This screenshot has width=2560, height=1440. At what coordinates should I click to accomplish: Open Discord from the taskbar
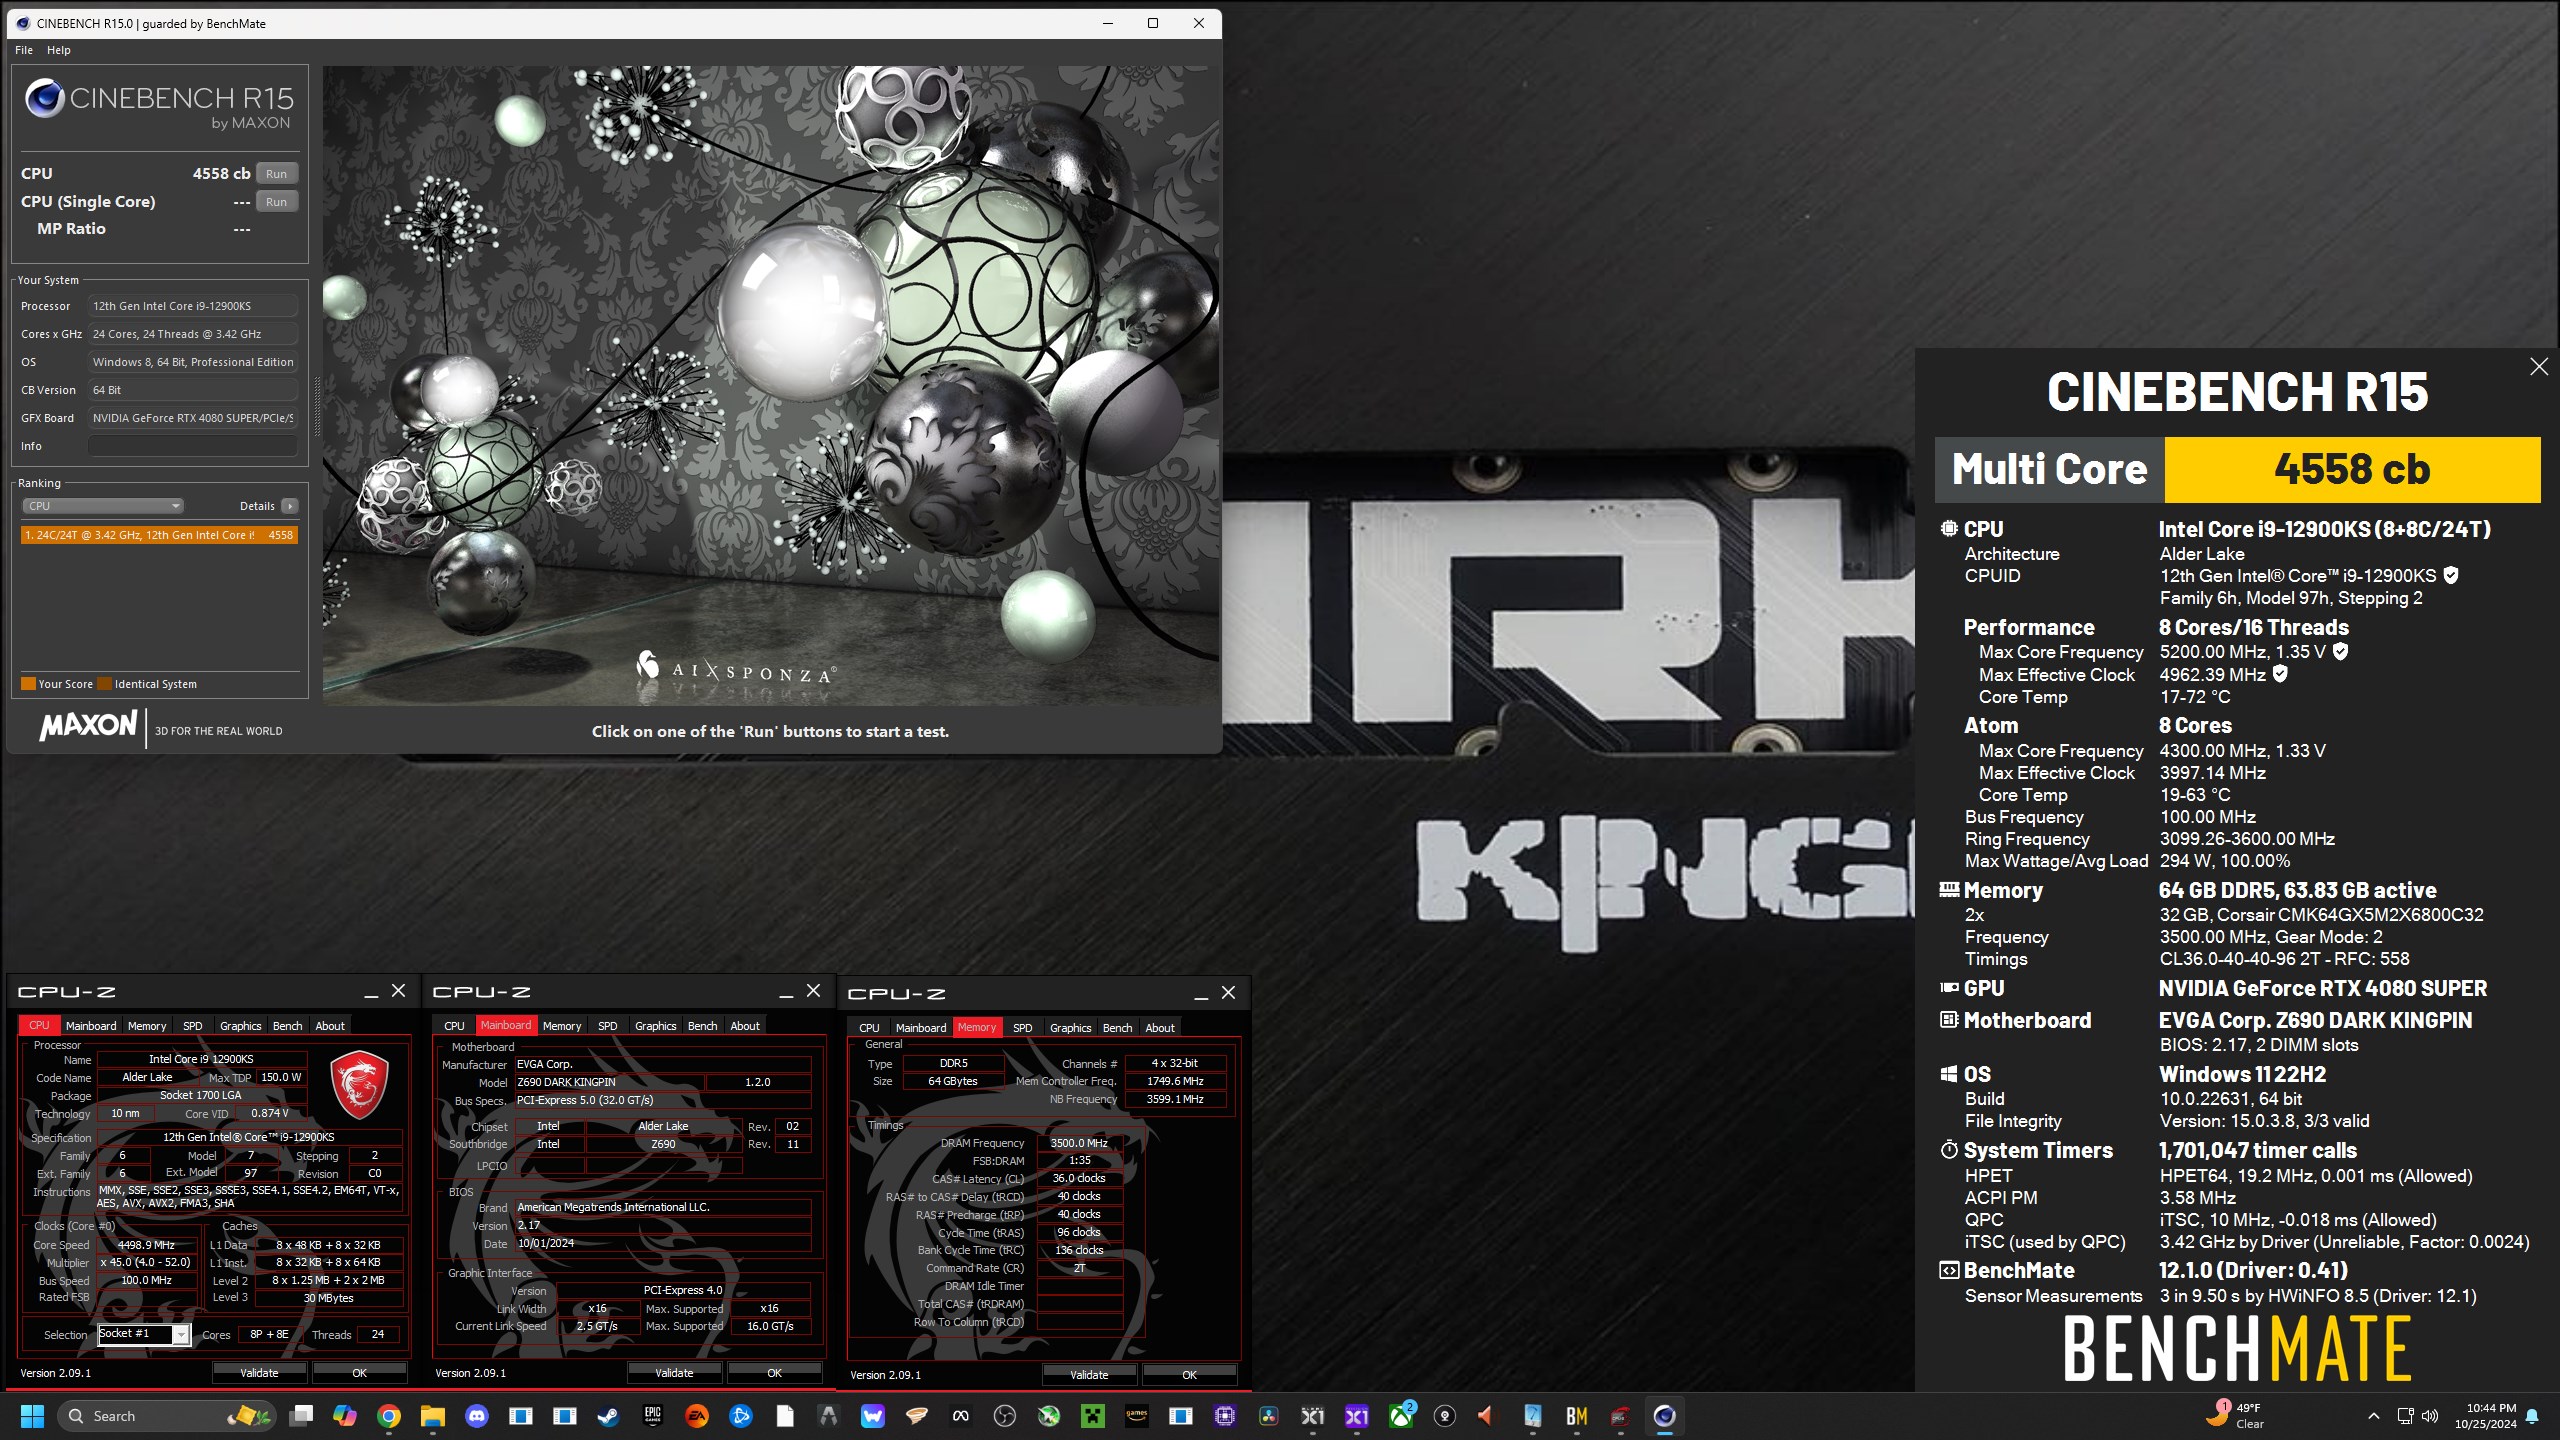(x=477, y=1416)
